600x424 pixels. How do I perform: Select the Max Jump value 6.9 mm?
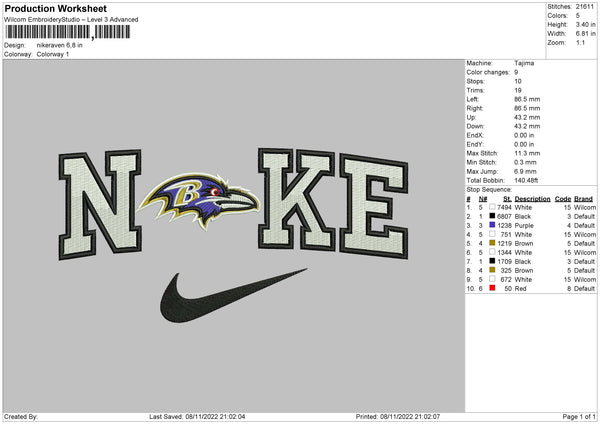525,171
